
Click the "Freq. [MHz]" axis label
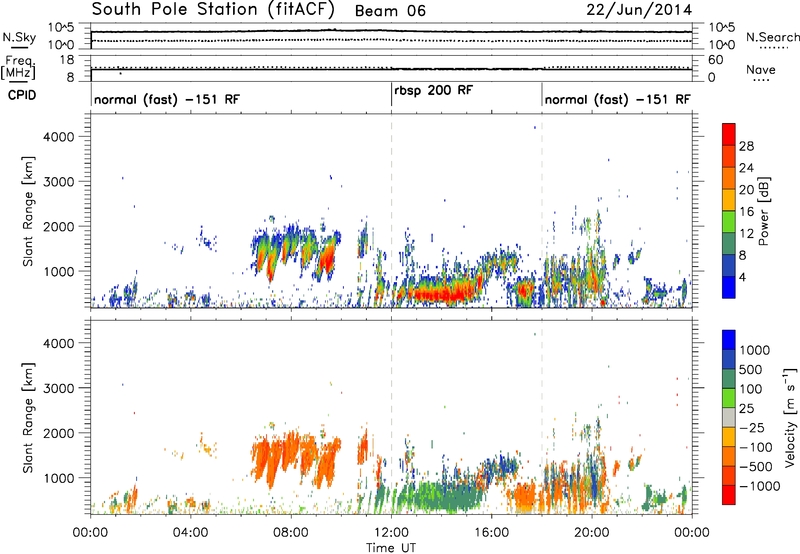pos(18,68)
